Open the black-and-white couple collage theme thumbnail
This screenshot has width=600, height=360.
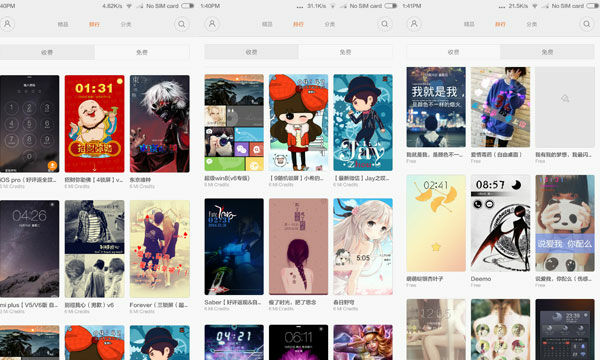click(95, 249)
